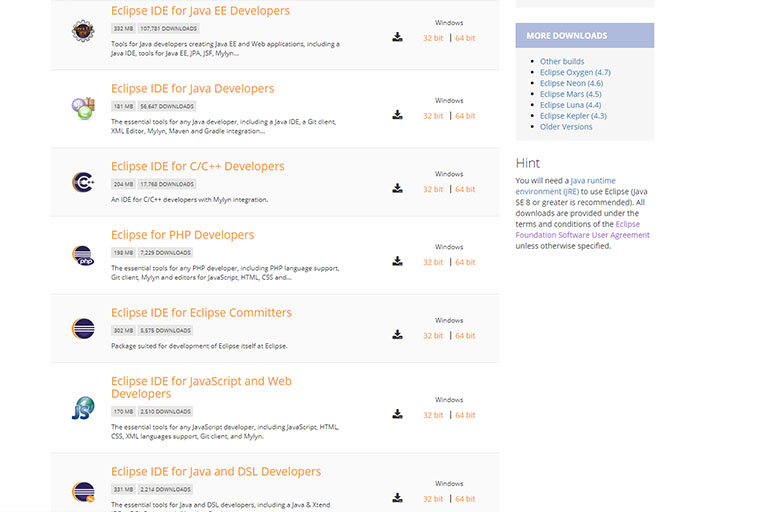
Task: Download 64 bit C/C++ Developers package
Action: (x=465, y=189)
